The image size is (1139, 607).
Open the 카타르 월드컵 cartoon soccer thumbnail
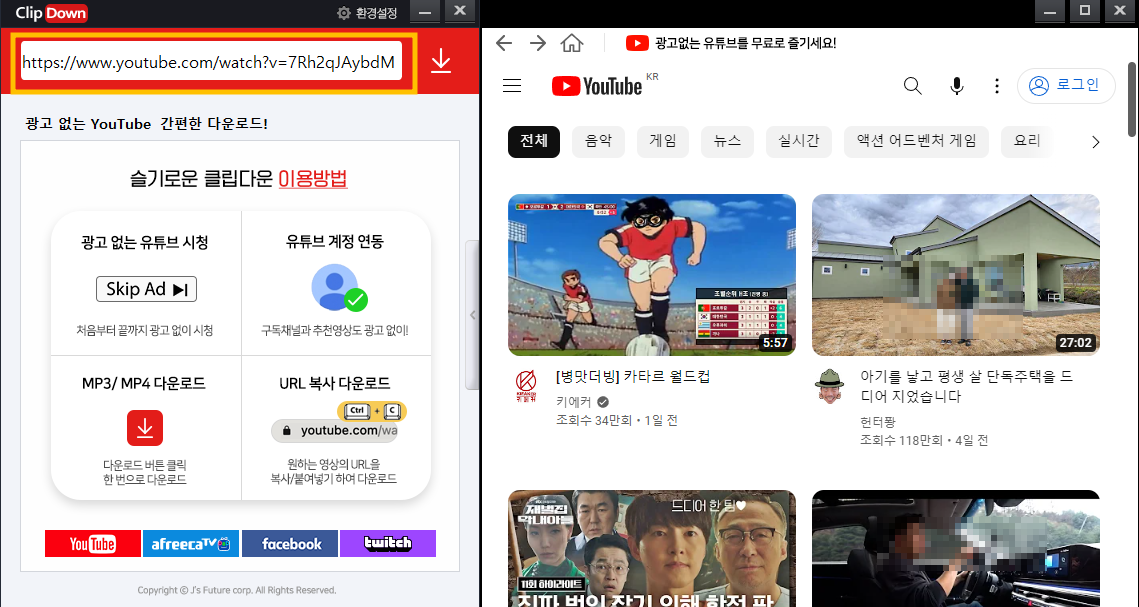click(652, 274)
